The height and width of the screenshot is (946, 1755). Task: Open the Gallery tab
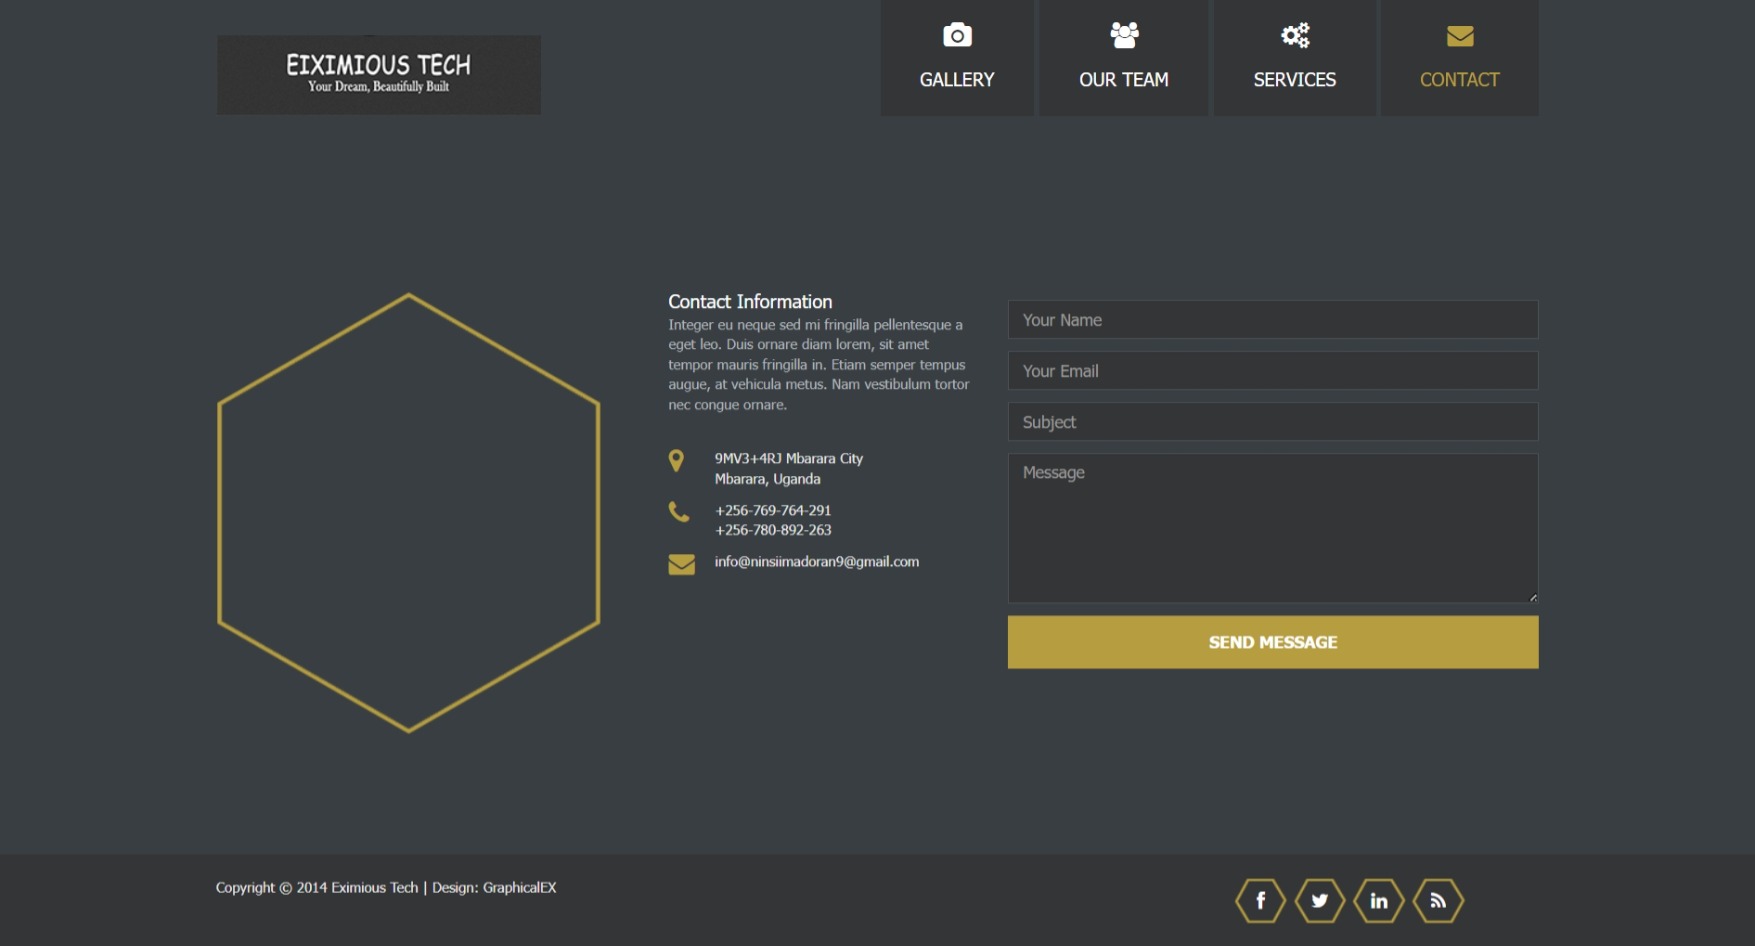956,79
